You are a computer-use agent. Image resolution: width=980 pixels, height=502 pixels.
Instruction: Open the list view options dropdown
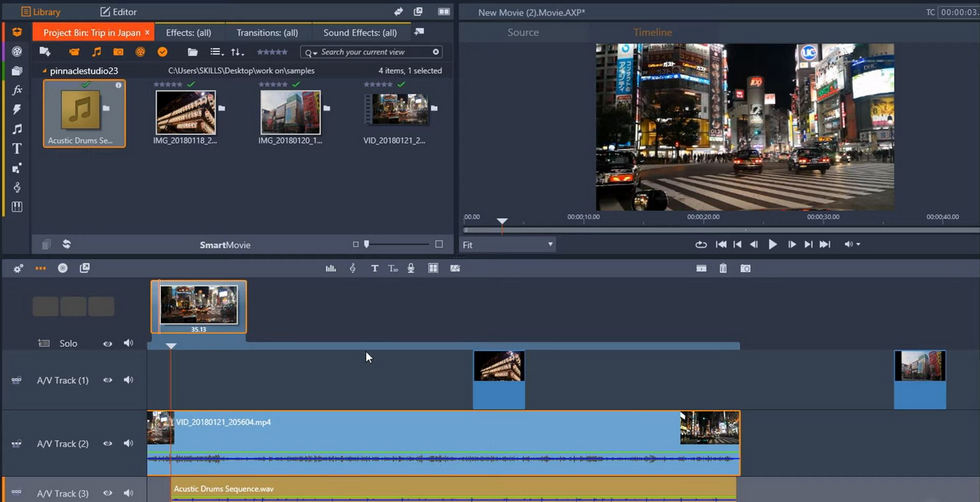click(x=216, y=52)
